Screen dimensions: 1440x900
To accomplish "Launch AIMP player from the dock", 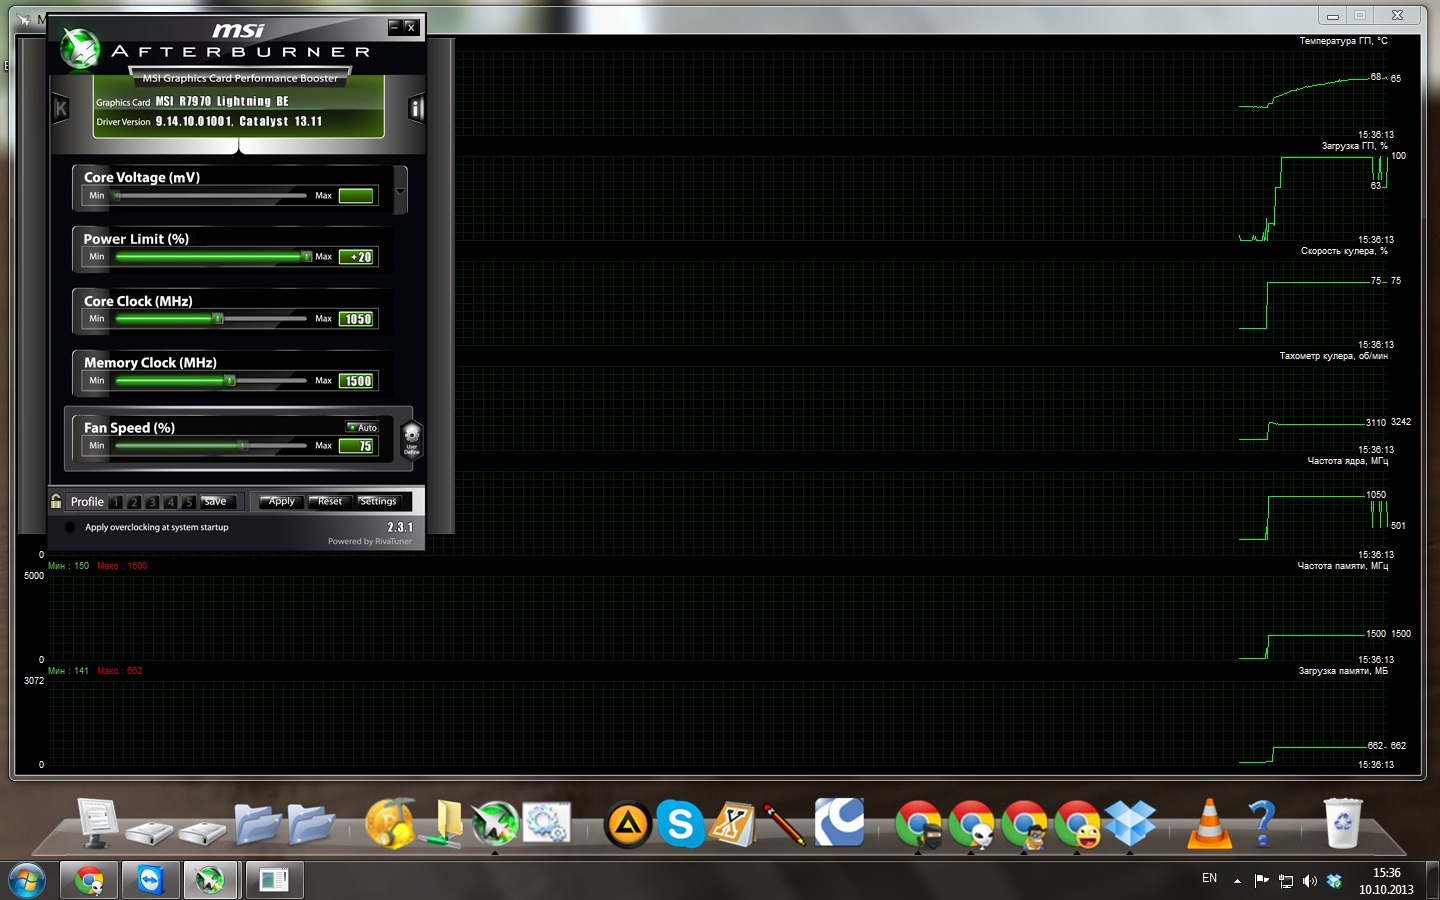I will pyautogui.click(x=628, y=826).
